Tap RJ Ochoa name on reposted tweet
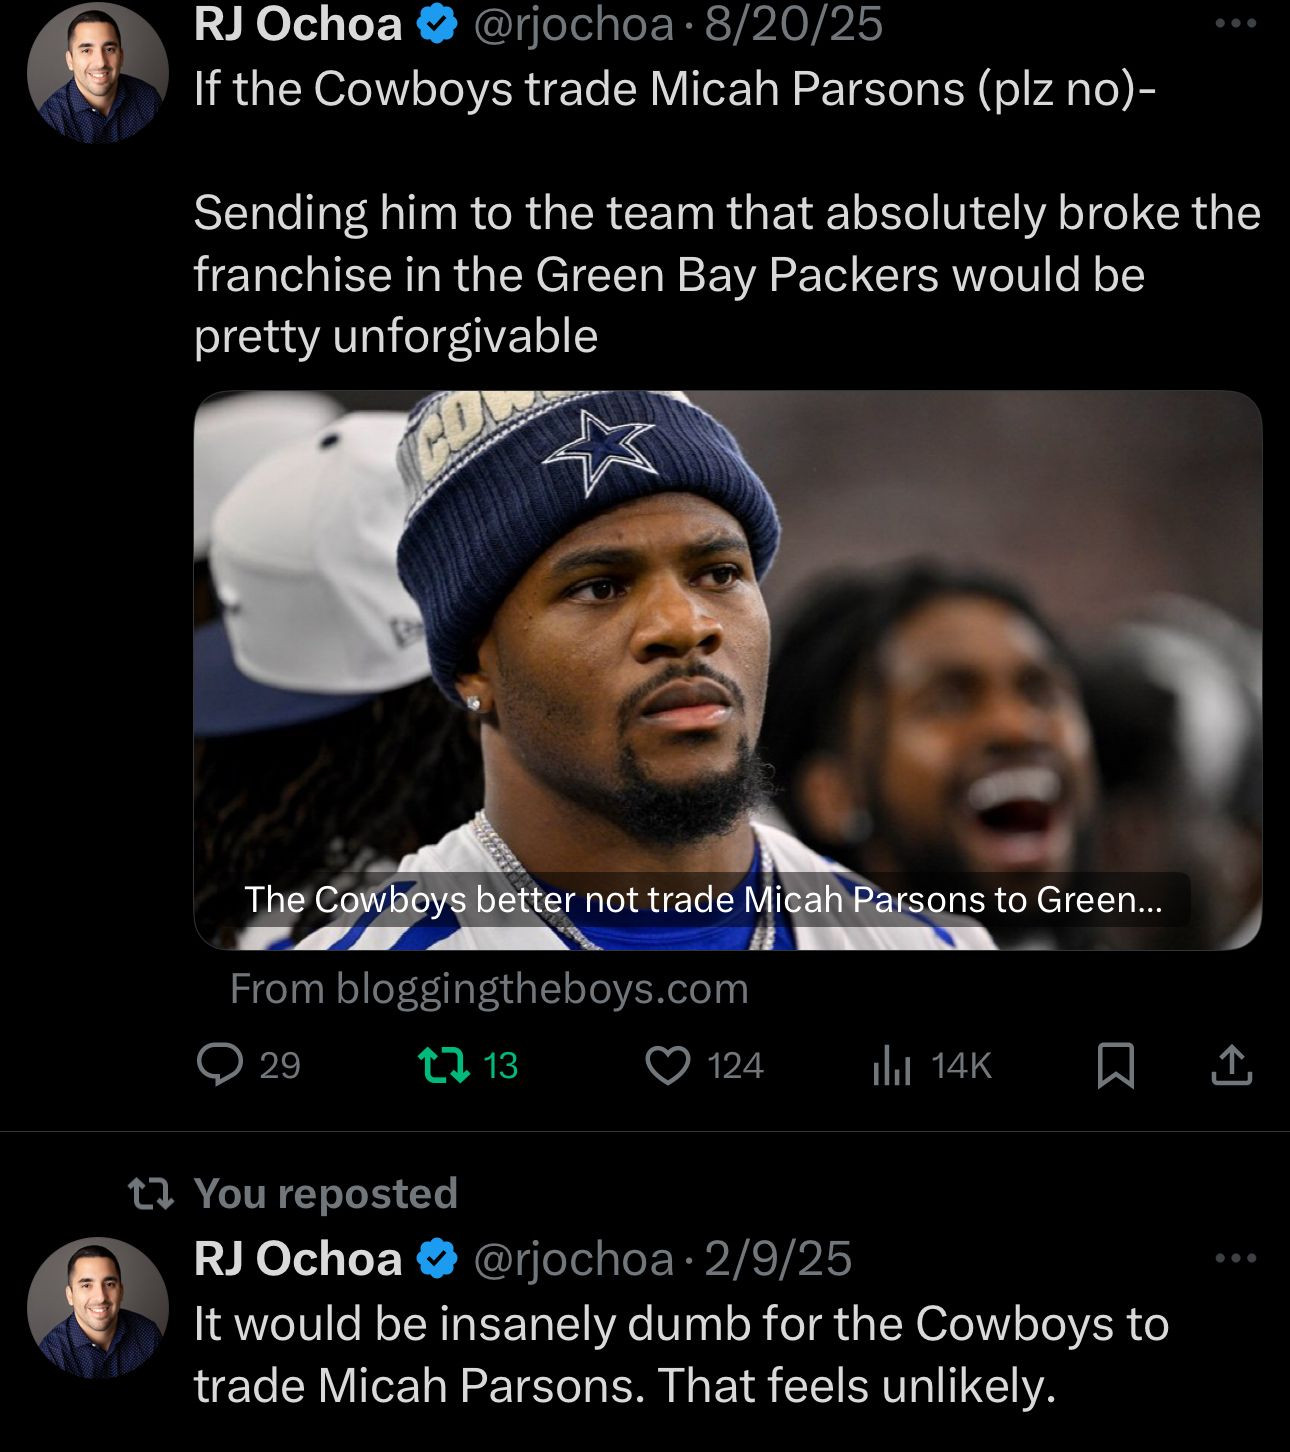This screenshot has width=1290, height=1452. (297, 1258)
